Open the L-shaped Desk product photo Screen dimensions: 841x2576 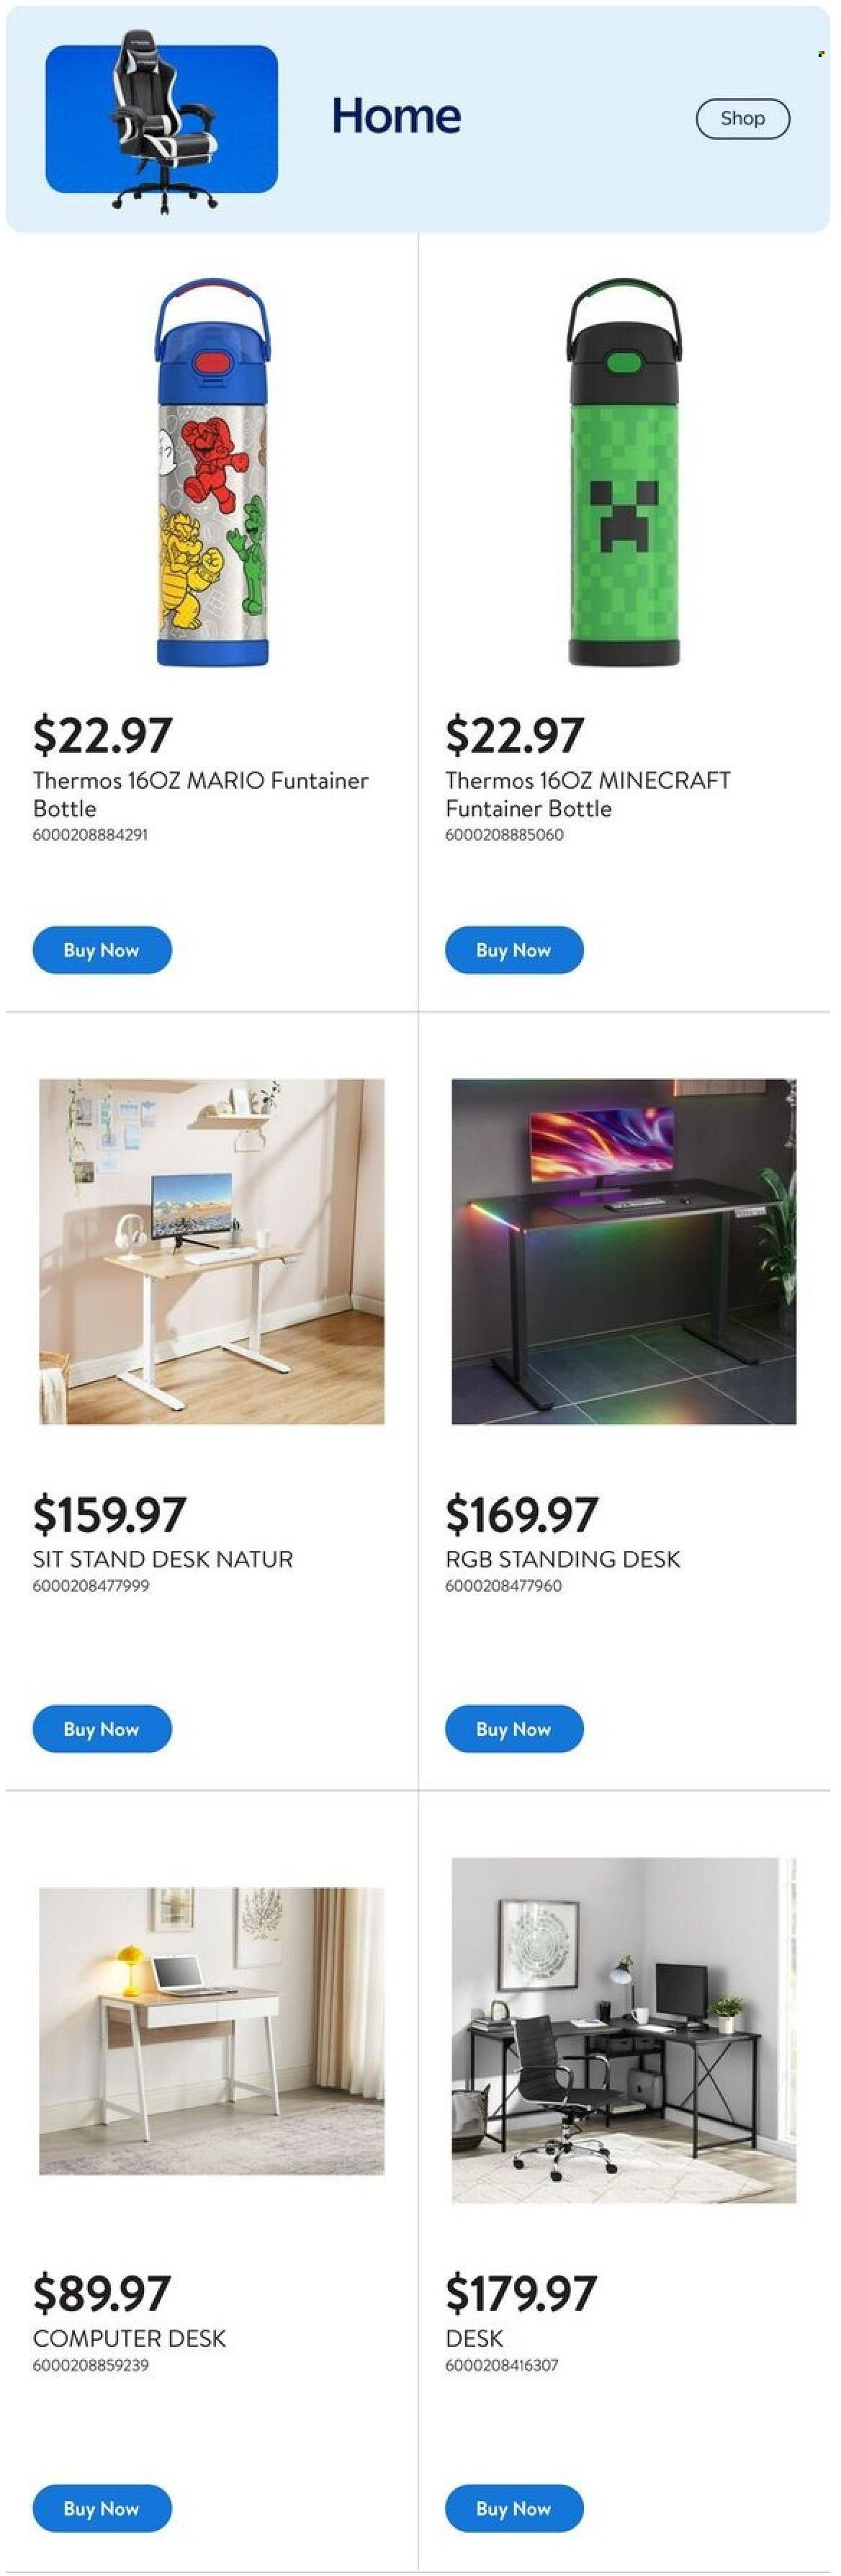point(624,2031)
